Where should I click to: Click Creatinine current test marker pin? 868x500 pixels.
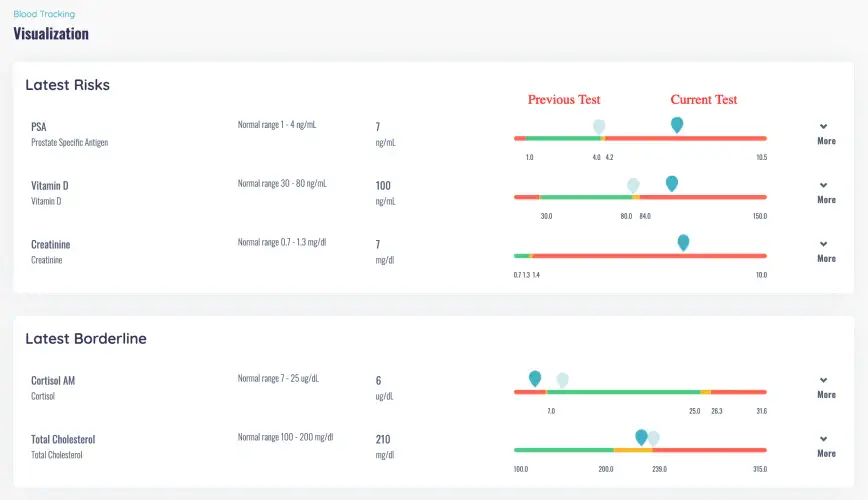click(683, 242)
